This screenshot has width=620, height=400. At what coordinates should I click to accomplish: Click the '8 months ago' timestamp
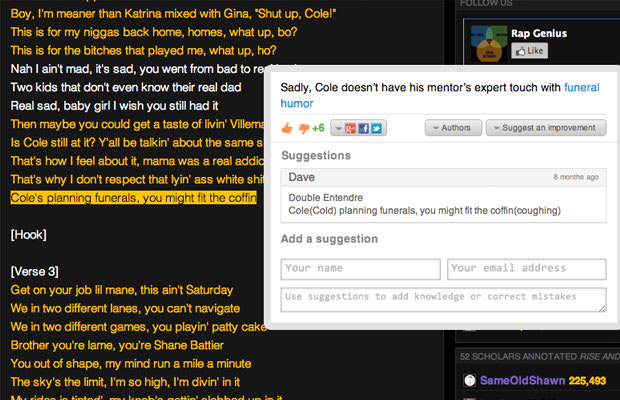(576, 177)
